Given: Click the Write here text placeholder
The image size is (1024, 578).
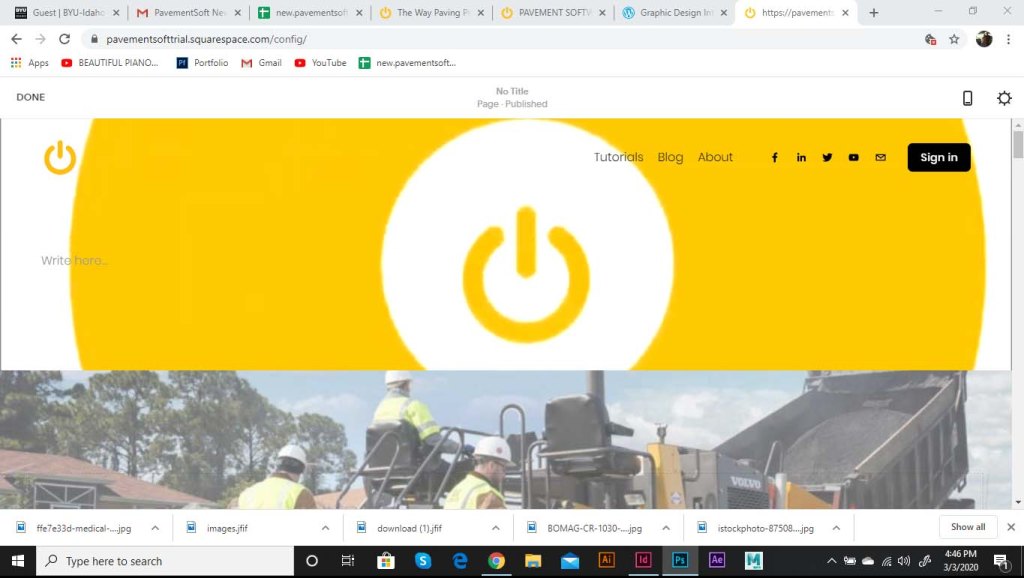Looking at the screenshot, I should tap(75, 261).
